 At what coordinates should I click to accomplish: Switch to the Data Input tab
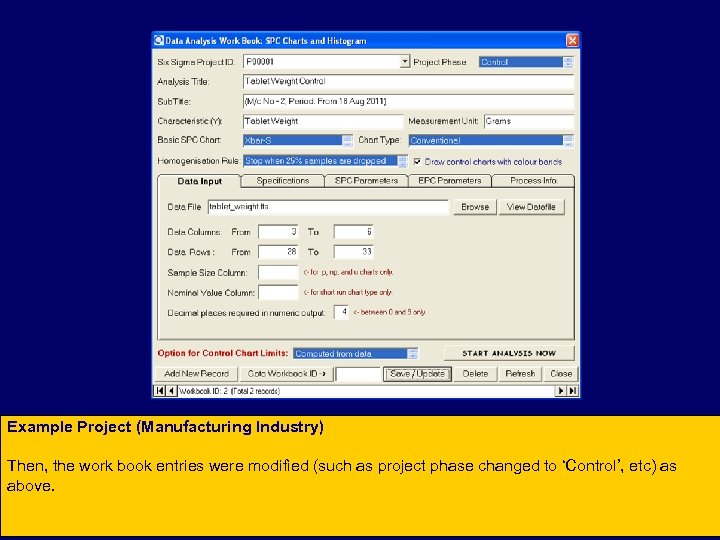[199, 181]
